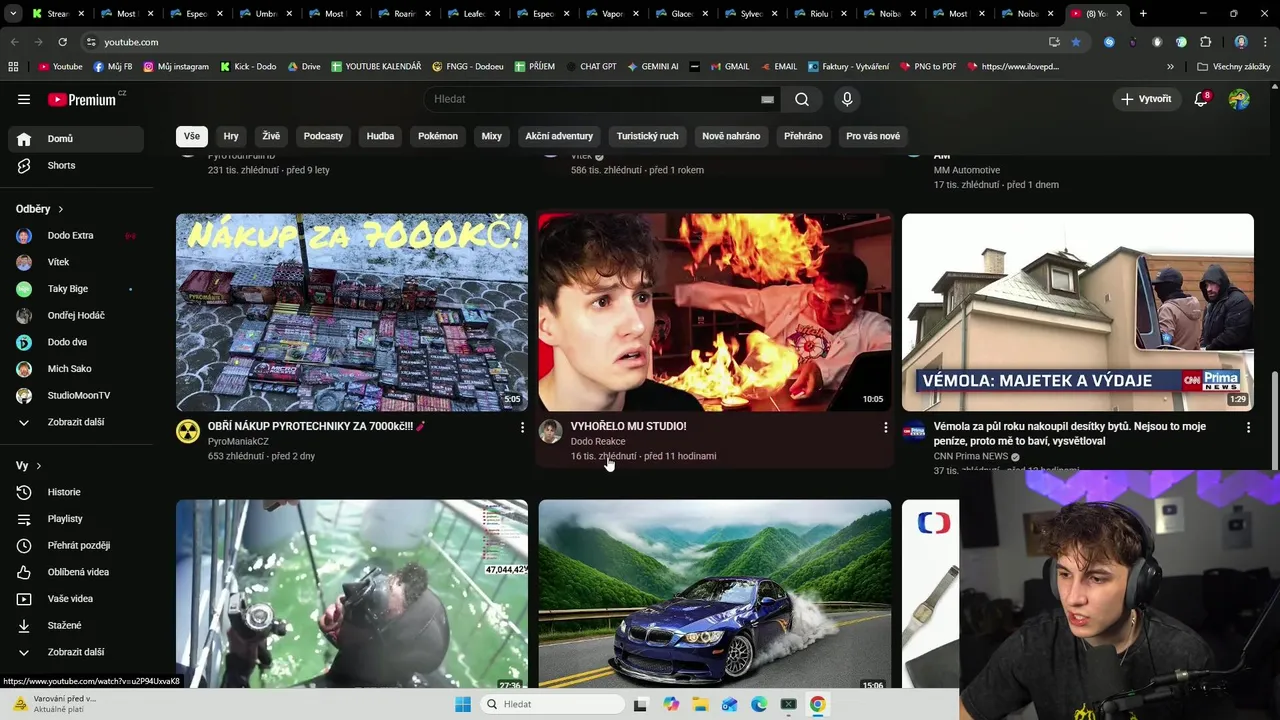Open Všechny záložky bookmarks folder
The height and width of the screenshot is (720, 1280).
pyautogui.click(x=1233, y=67)
